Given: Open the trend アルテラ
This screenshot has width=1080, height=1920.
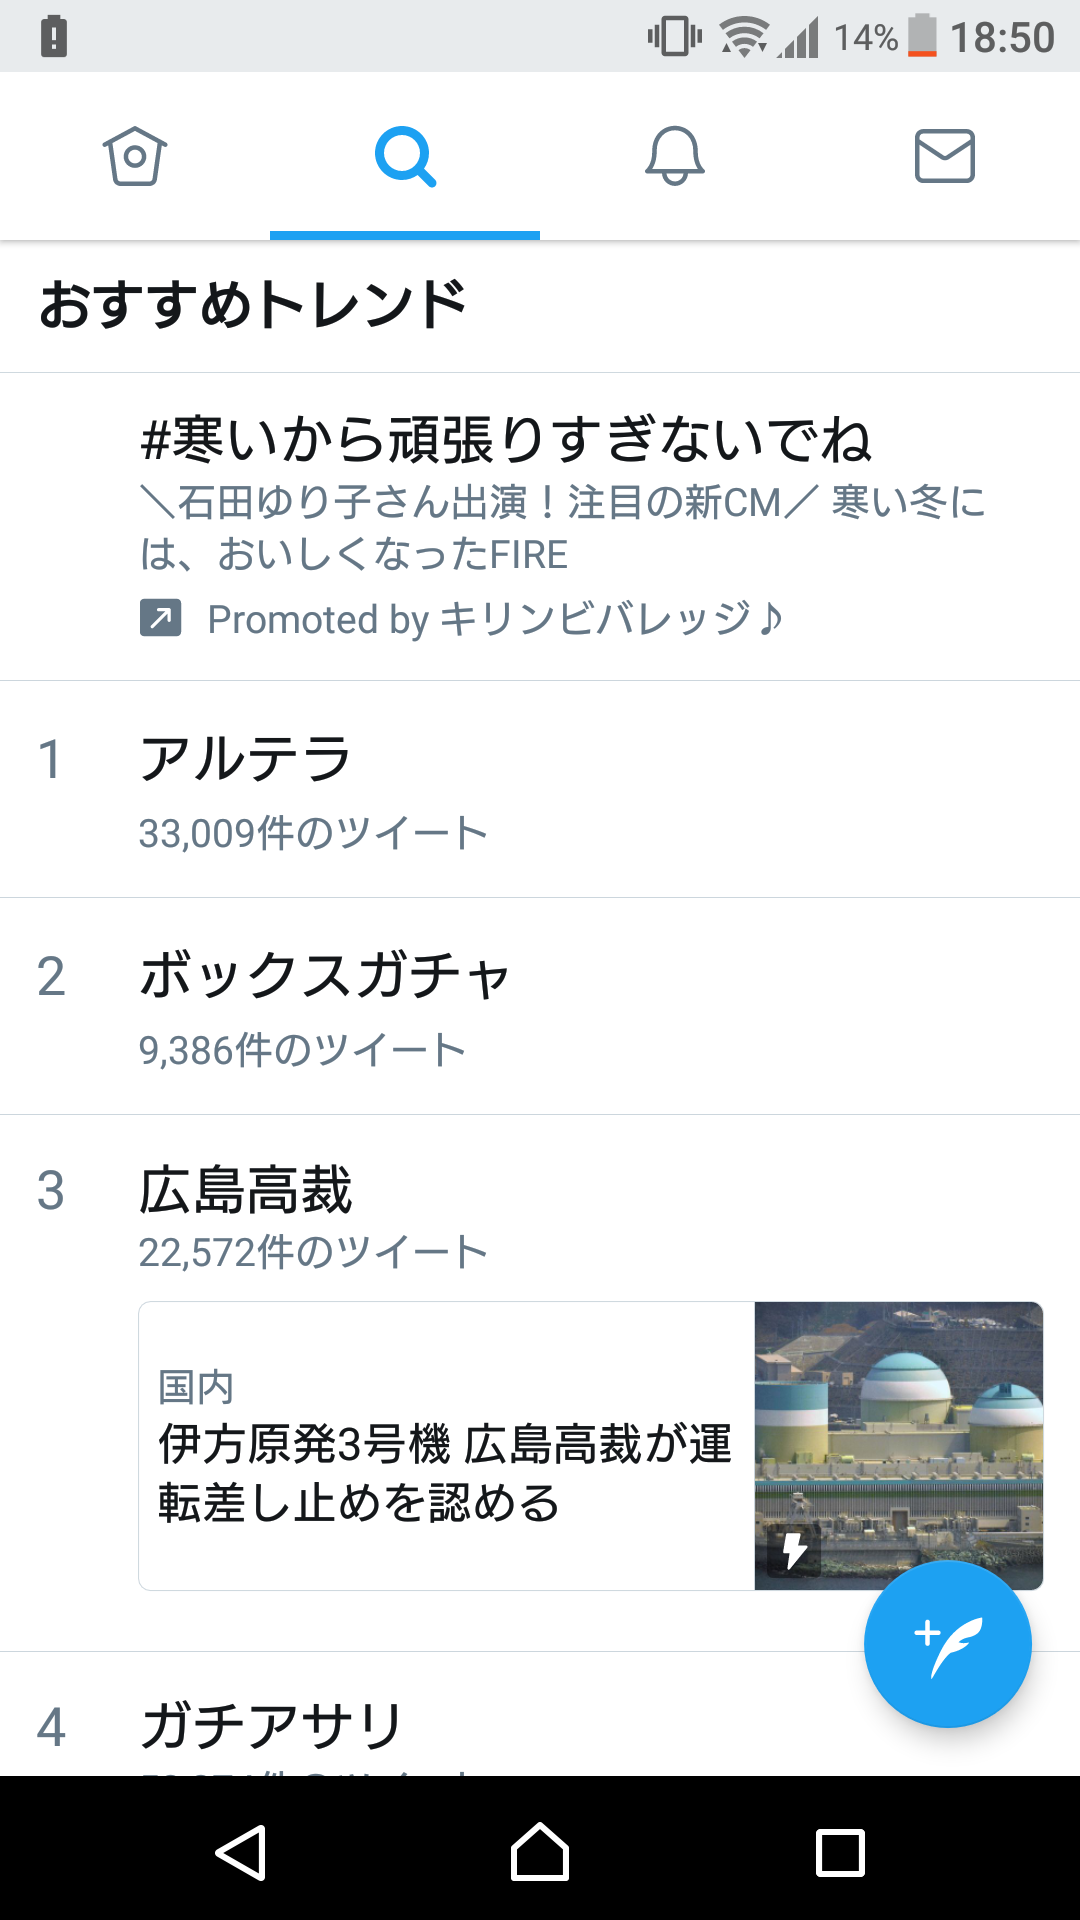Looking at the screenshot, I should [x=246, y=758].
